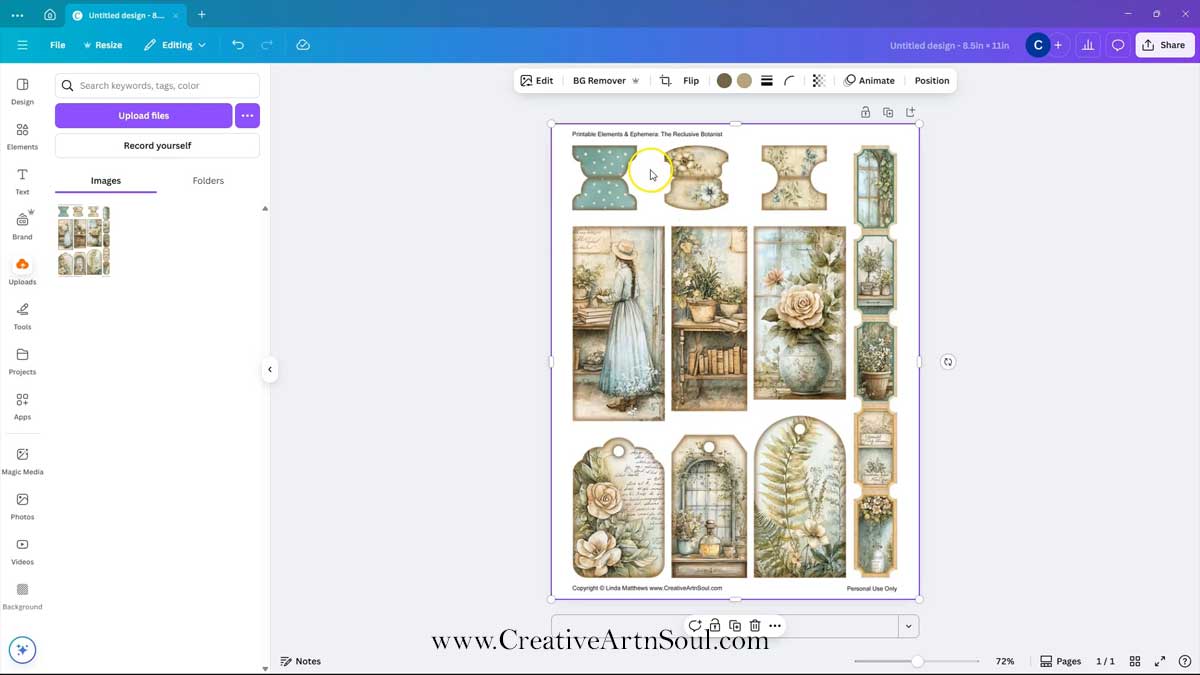Viewport: 1200px width, 675px height.
Task: Open the Uploads panel
Action: [x=22, y=271]
